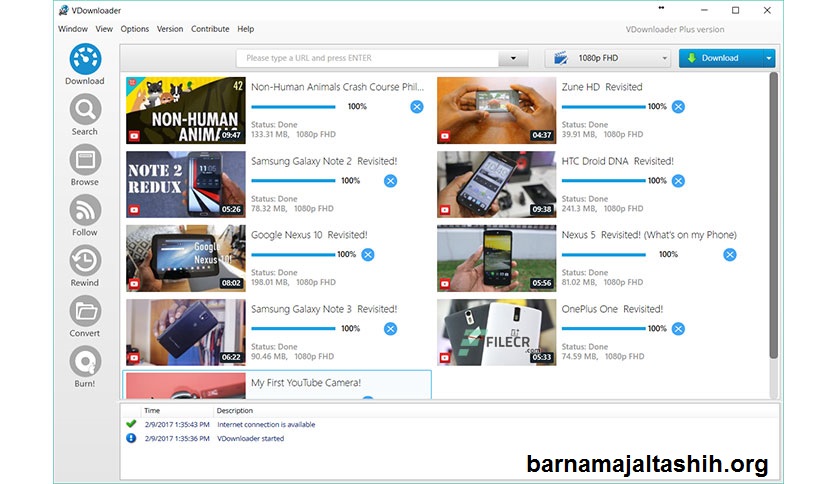Click the Nexus 5 Revisited progress bar

[603, 254]
